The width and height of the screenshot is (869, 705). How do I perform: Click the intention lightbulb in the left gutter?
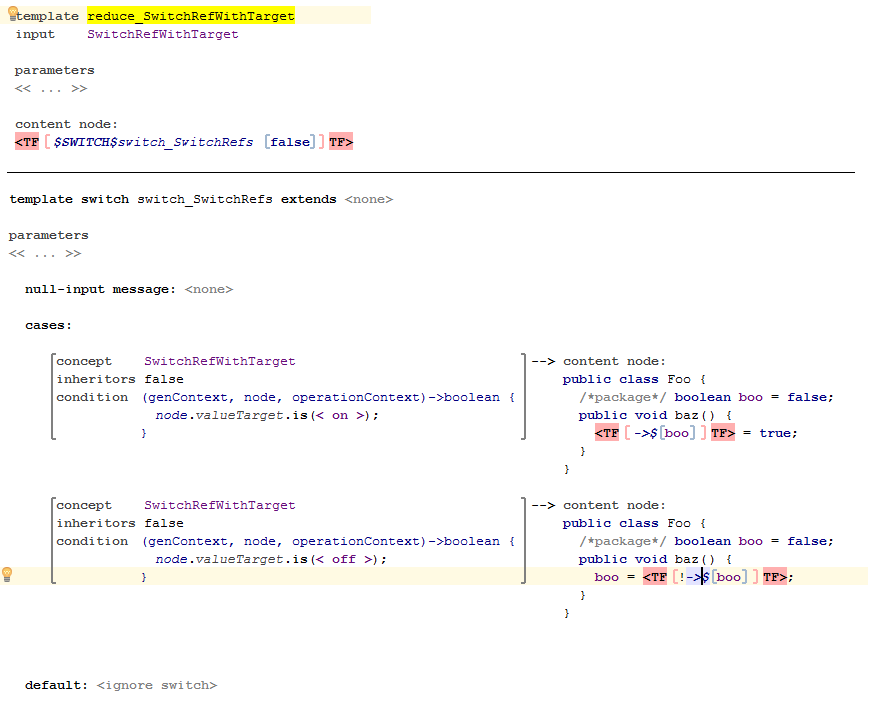click(x=7, y=575)
